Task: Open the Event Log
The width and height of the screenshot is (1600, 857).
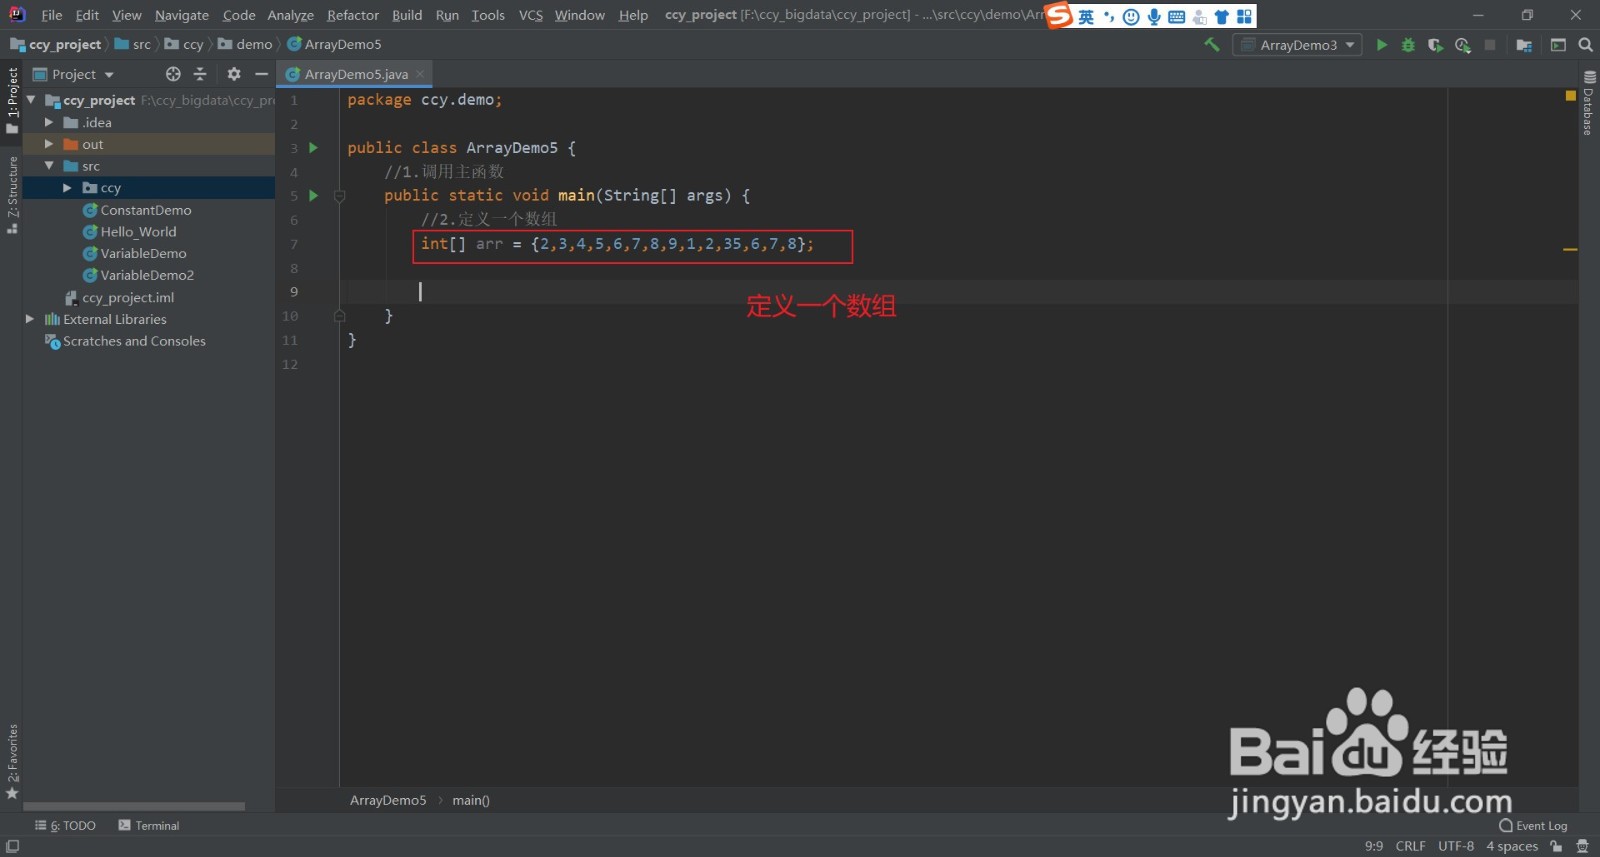Action: (1533, 826)
